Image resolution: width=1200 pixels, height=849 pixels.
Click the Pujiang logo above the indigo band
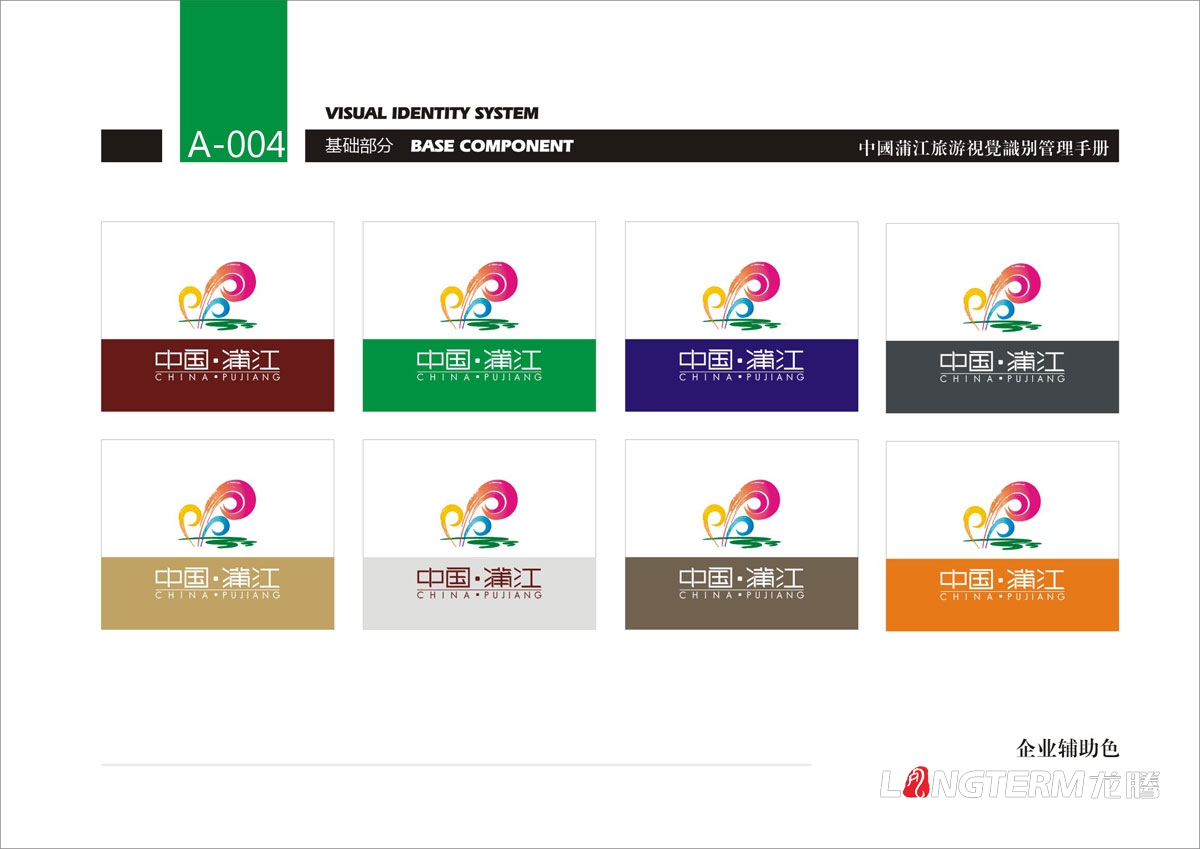click(742, 296)
